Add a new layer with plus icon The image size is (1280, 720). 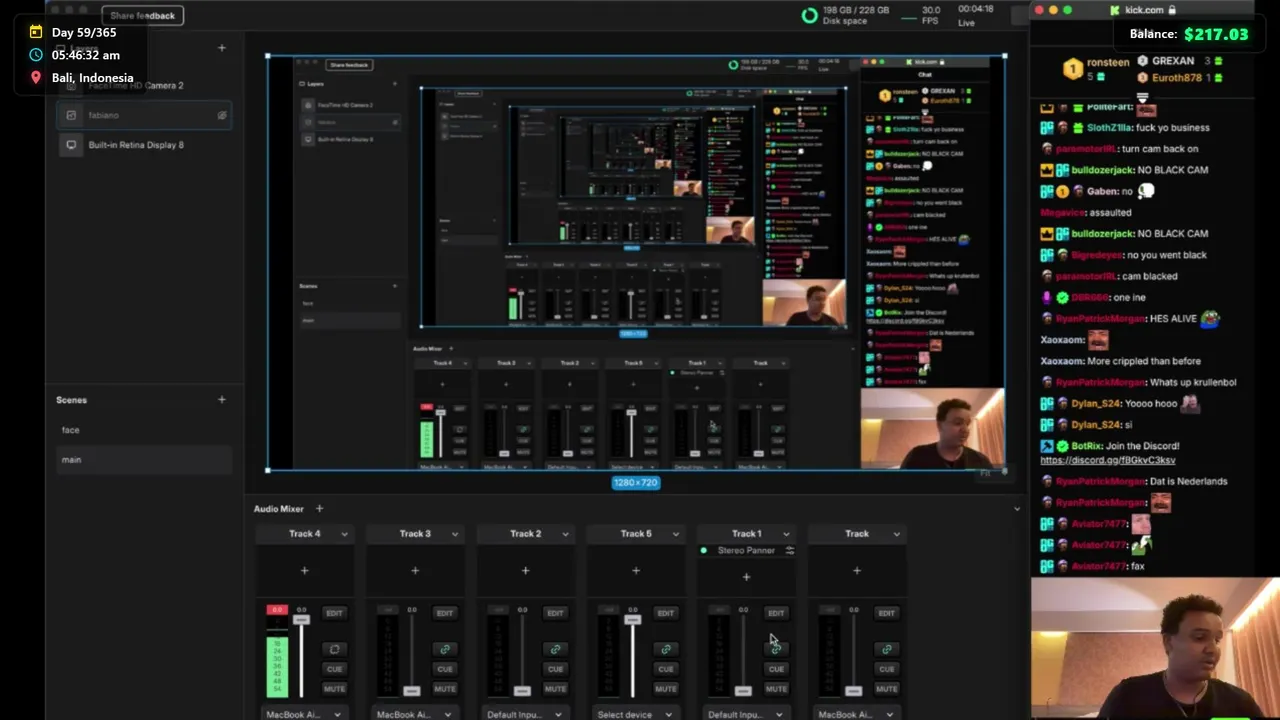pyautogui.click(x=222, y=47)
